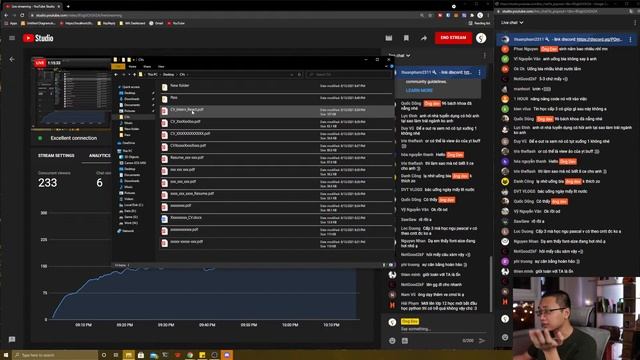640x360 pixels.
Task: Open the YouTube Studio hamburger menu
Action: (x=12, y=38)
